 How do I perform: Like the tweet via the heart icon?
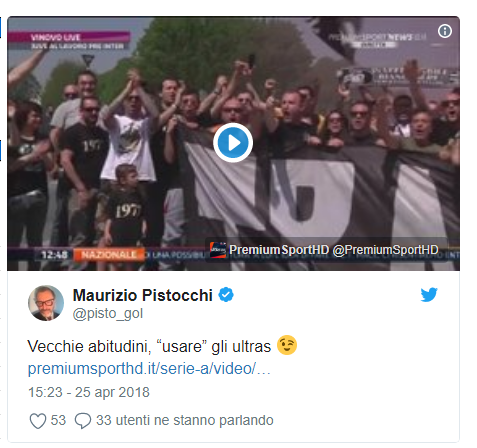point(38,421)
